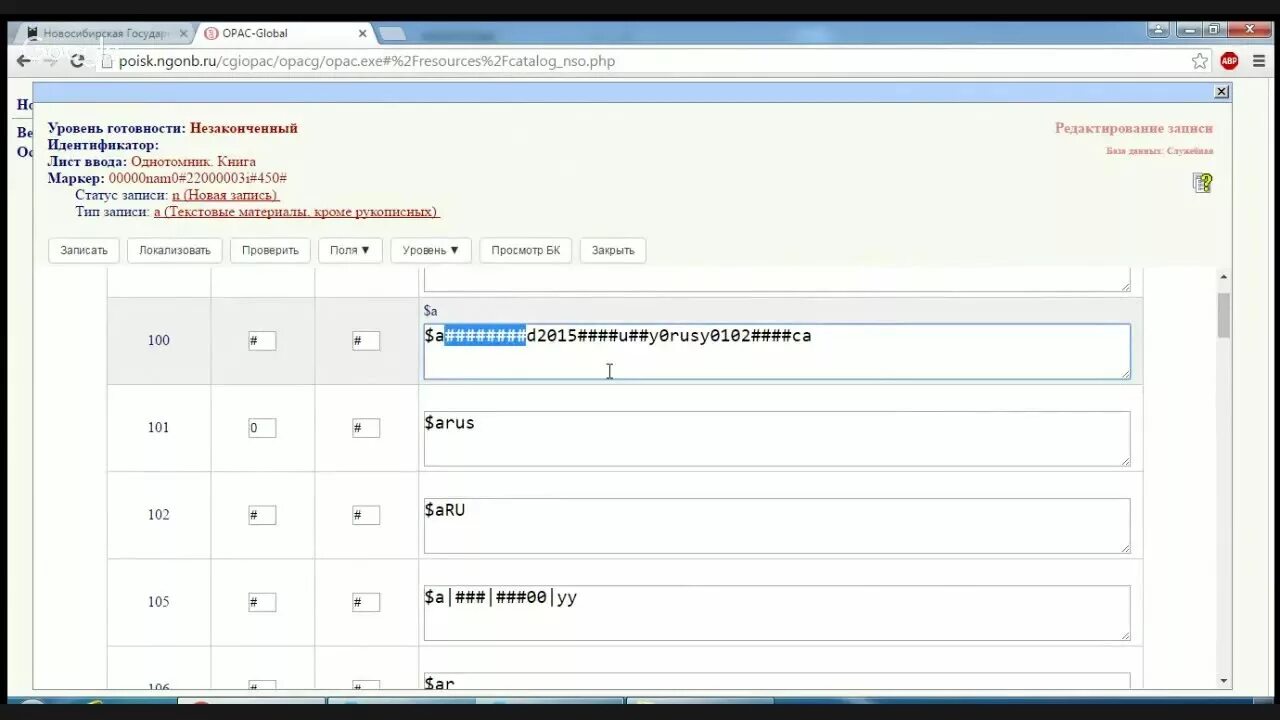Focus field 106 text area with $ar

777,681
